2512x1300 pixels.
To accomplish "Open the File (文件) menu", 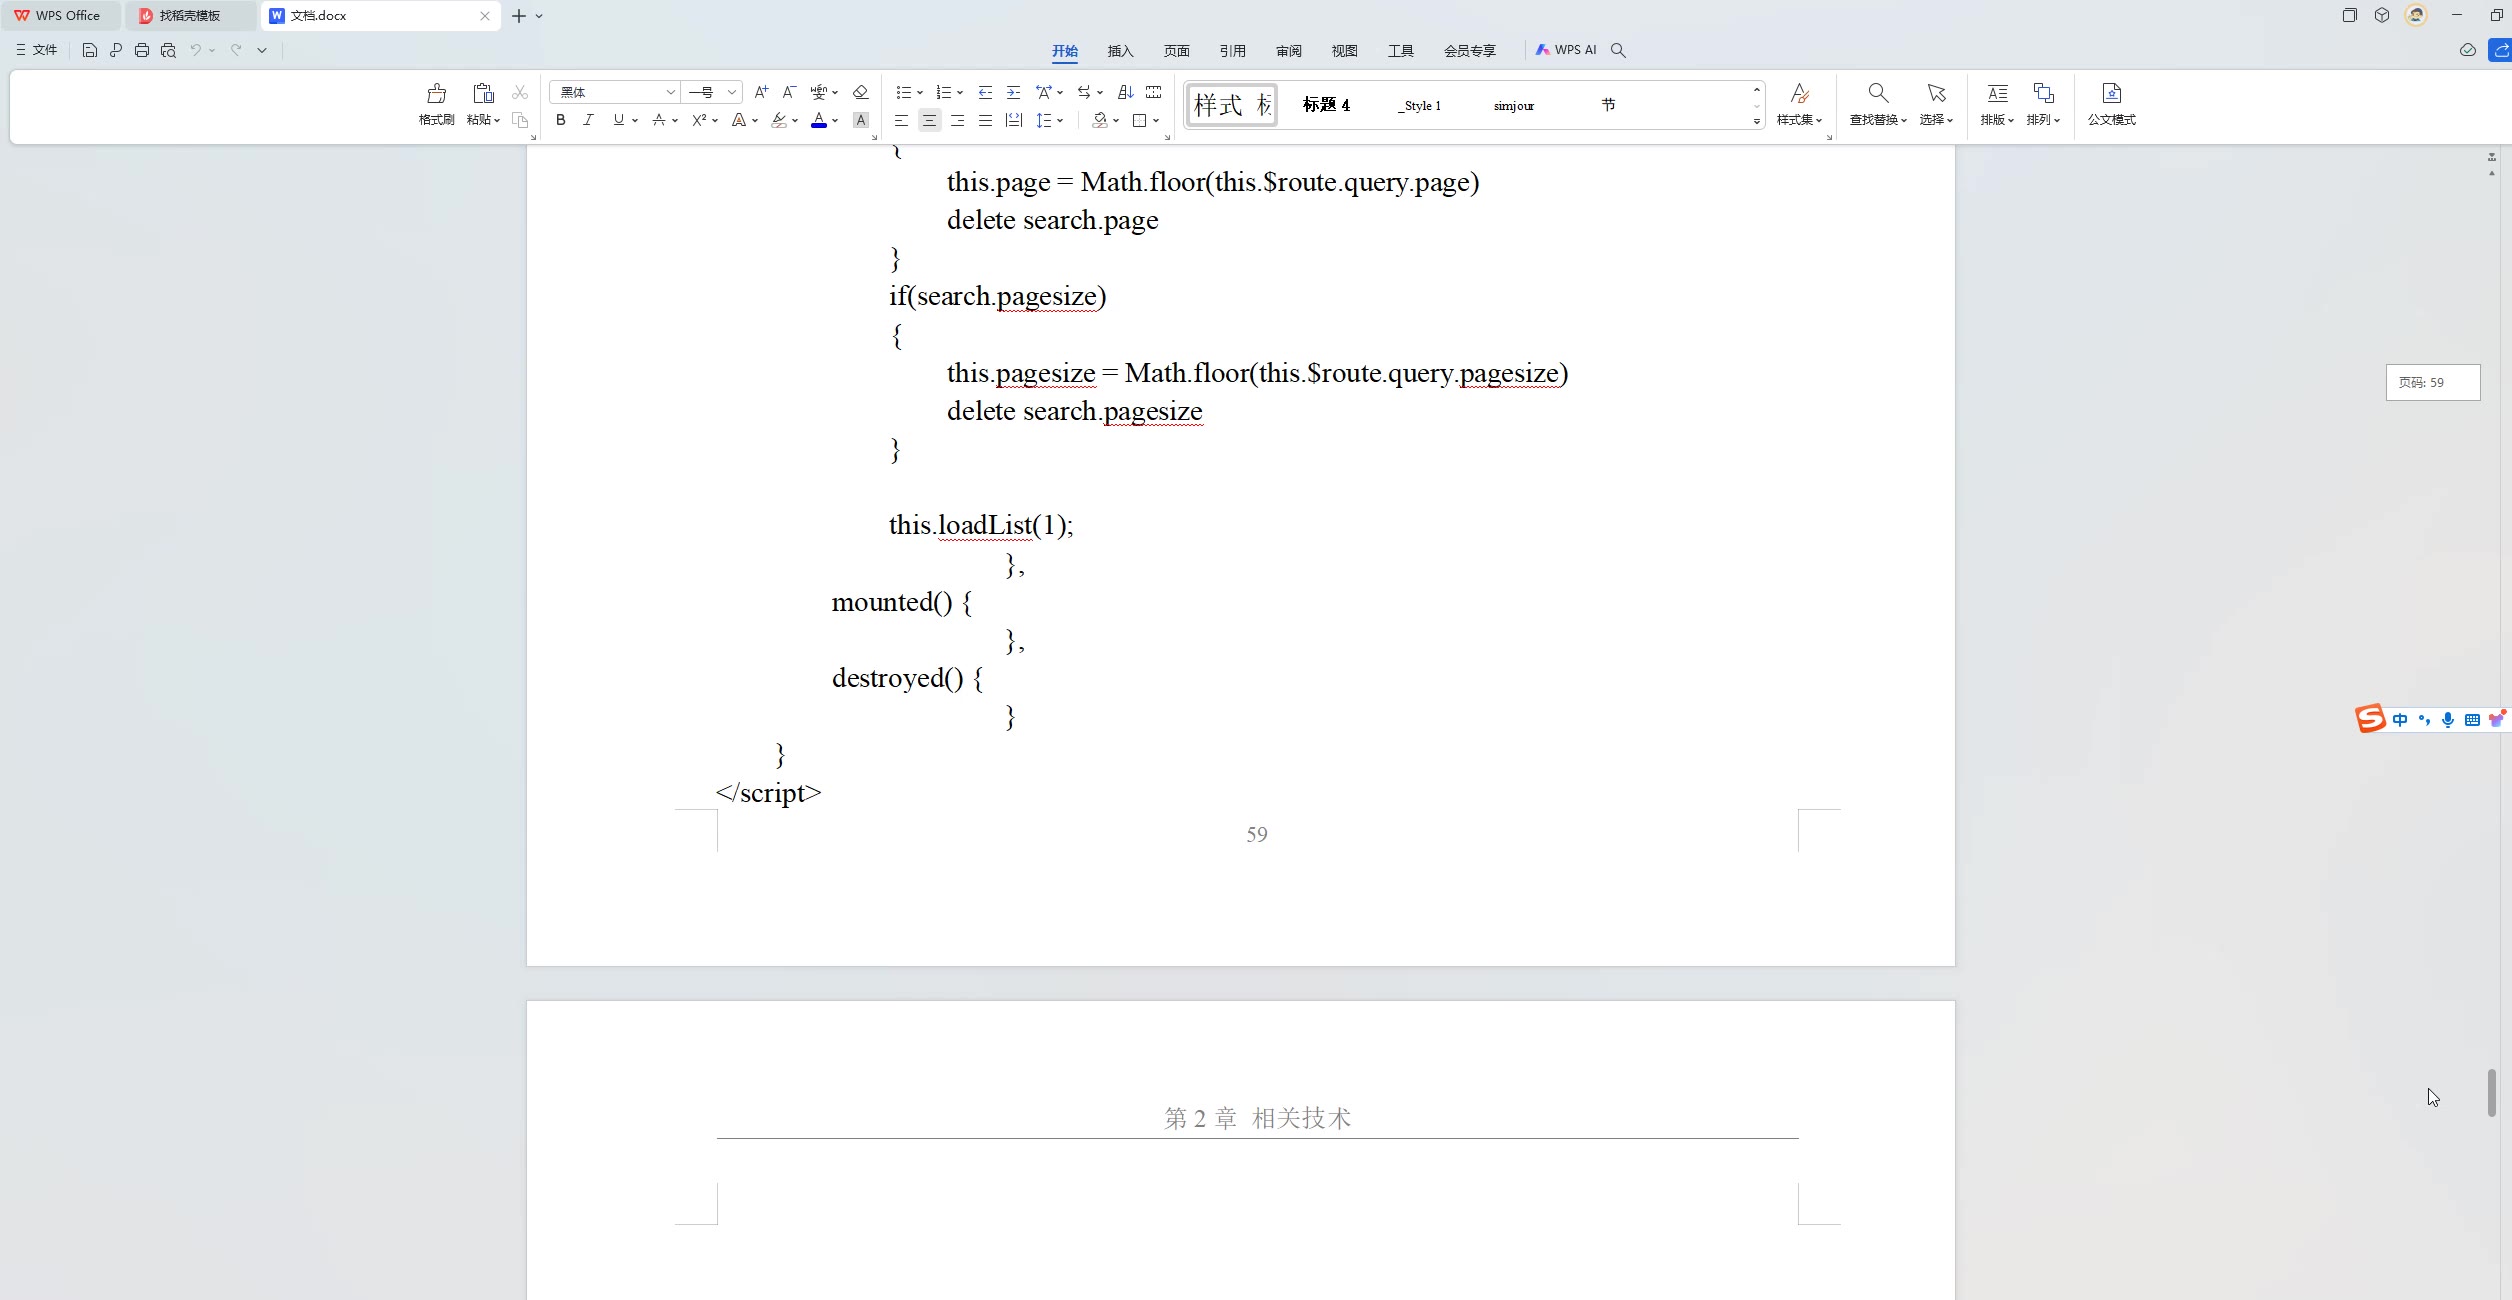I will point(37,50).
